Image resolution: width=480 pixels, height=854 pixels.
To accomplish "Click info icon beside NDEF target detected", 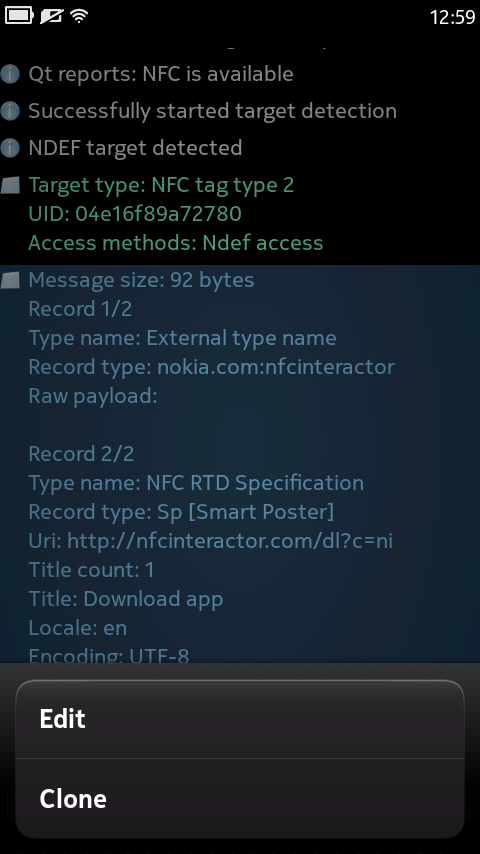I will (x=10, y=148).
